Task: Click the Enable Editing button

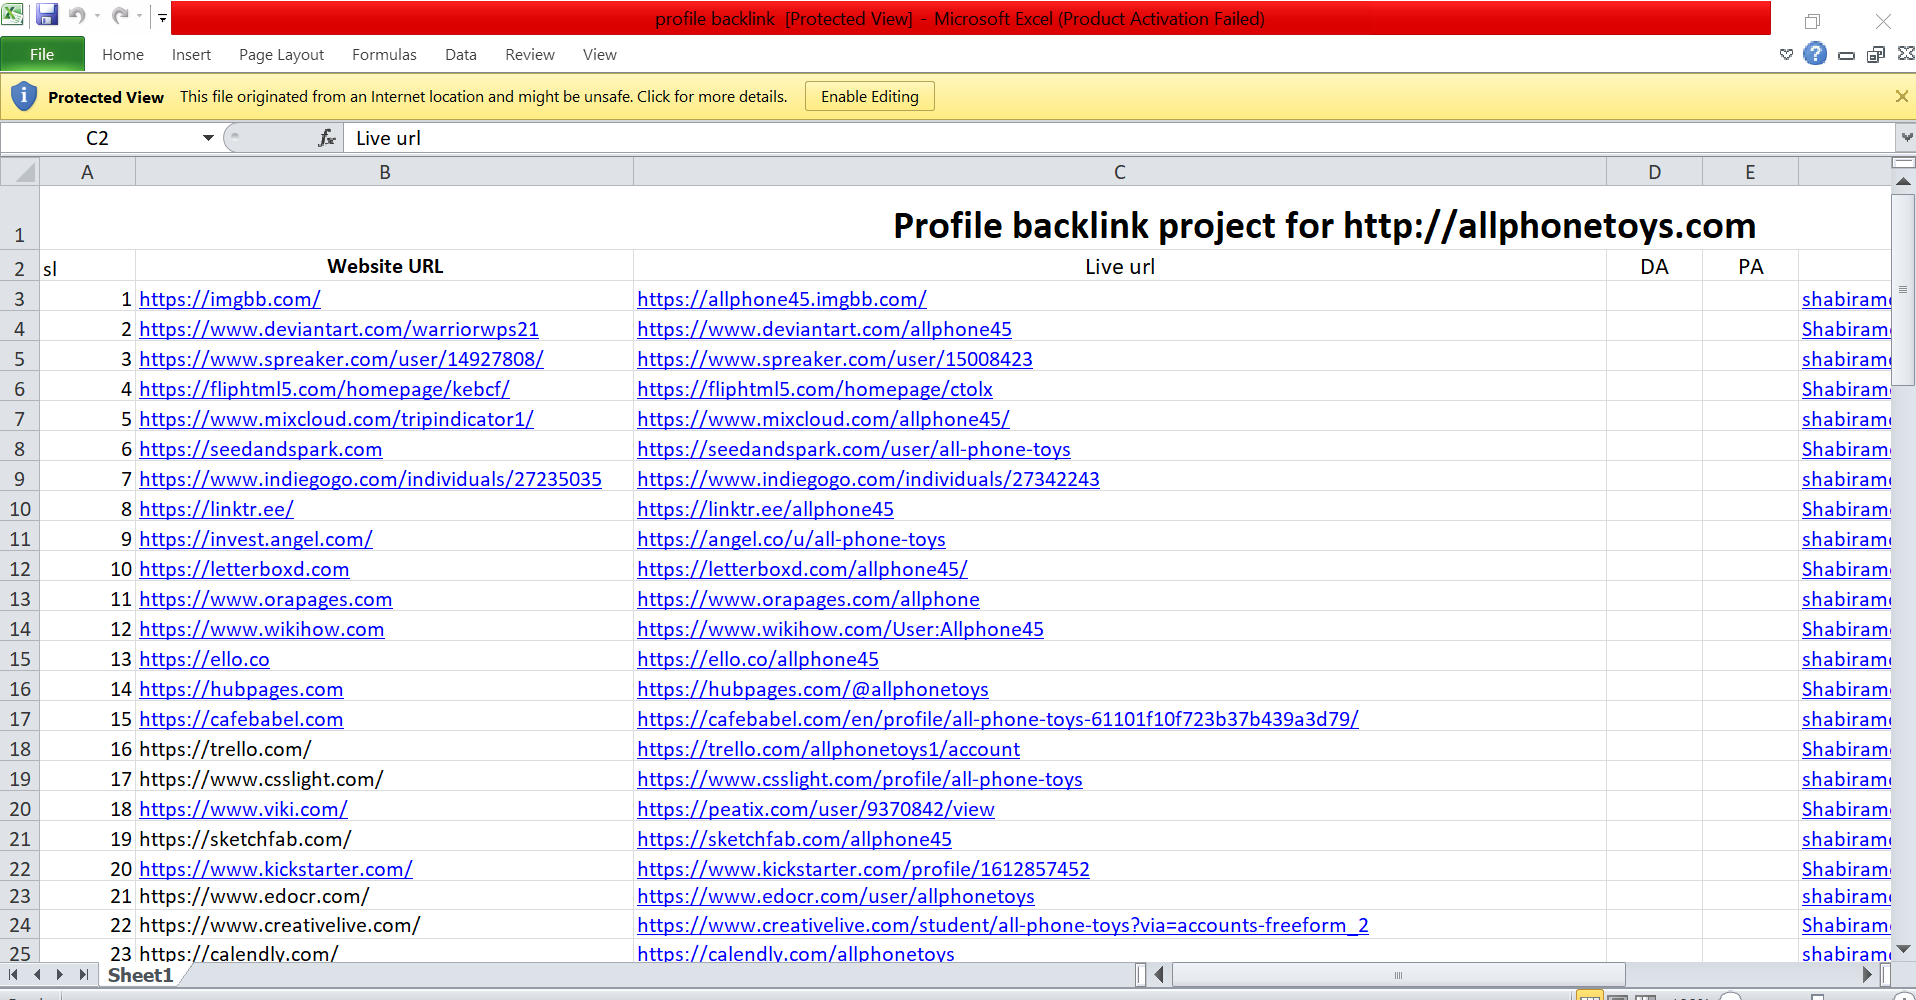Action: pyautogui.click(x=869, y=97)
